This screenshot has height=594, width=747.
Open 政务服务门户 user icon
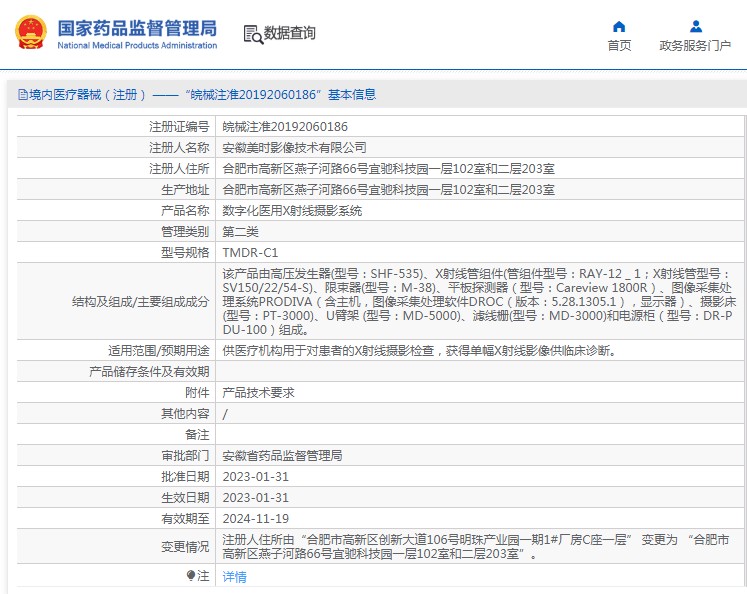[x=696, y=26]
